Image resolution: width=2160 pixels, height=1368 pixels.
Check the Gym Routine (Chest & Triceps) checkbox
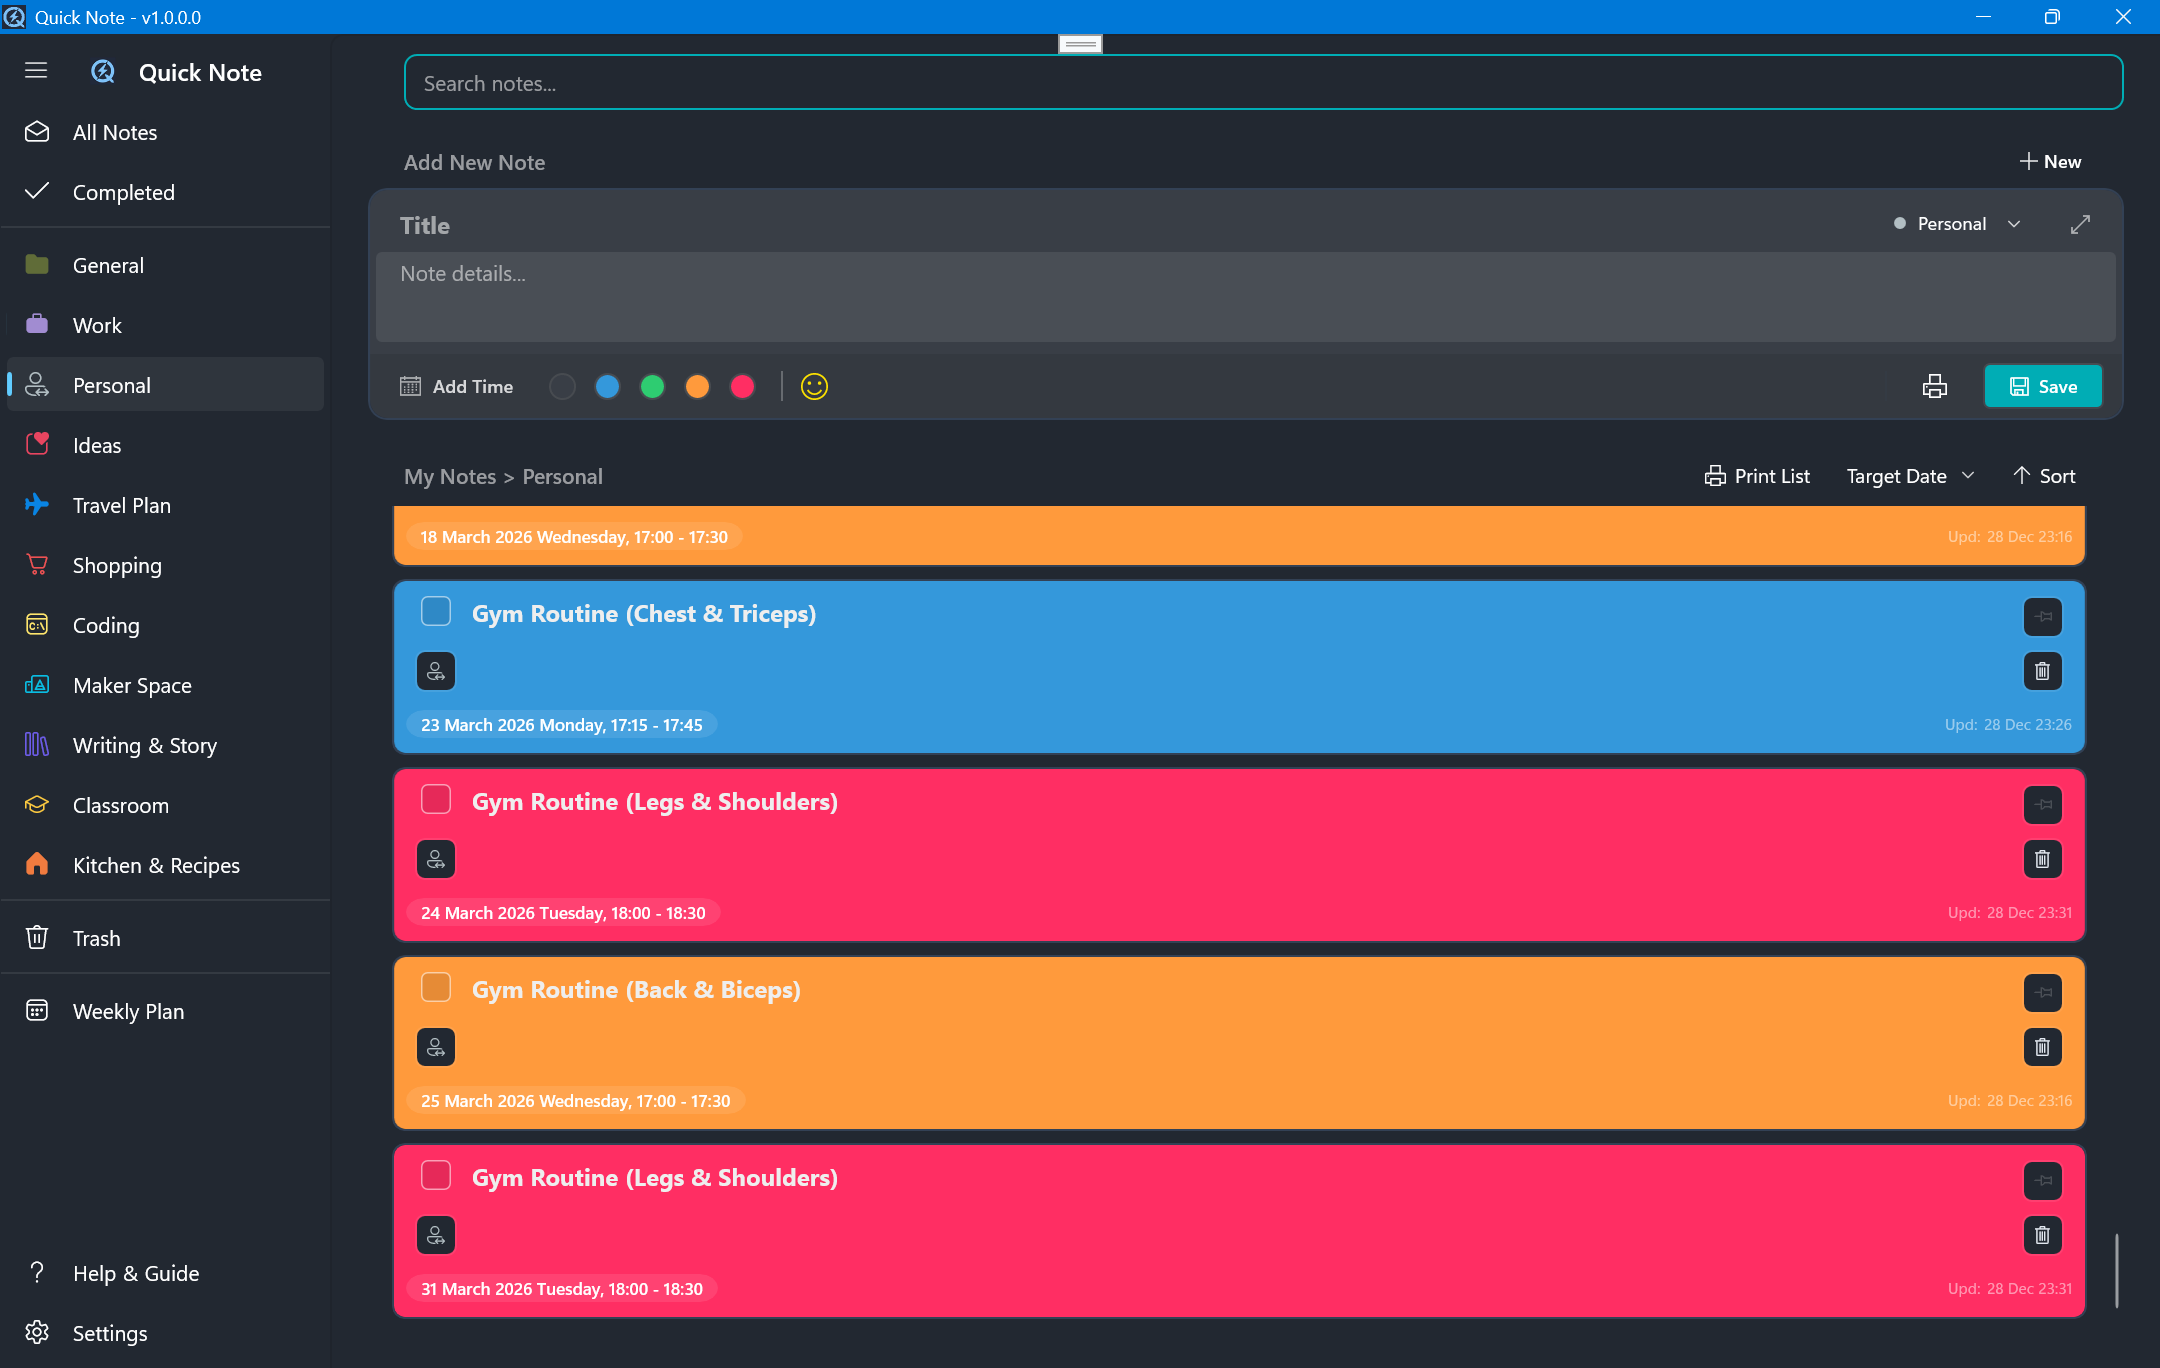point(436,611)
